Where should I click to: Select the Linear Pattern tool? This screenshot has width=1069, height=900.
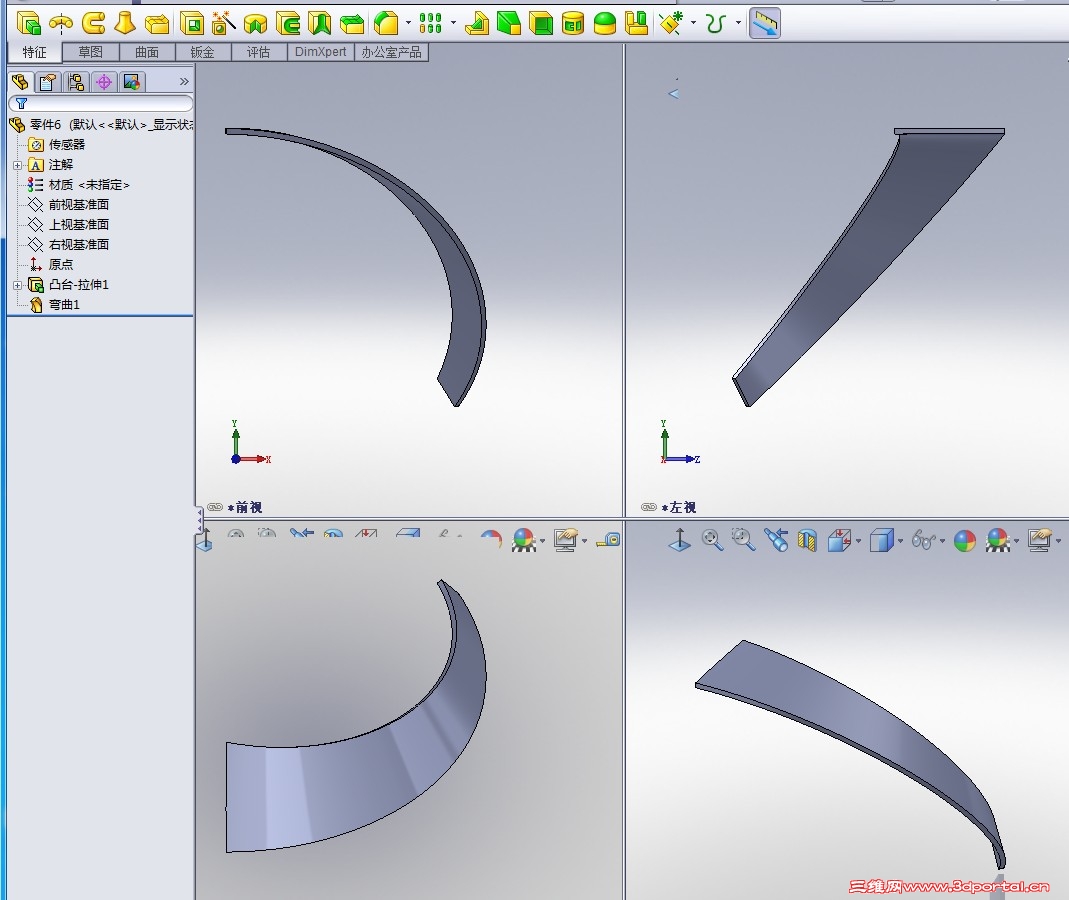point(431,24)
